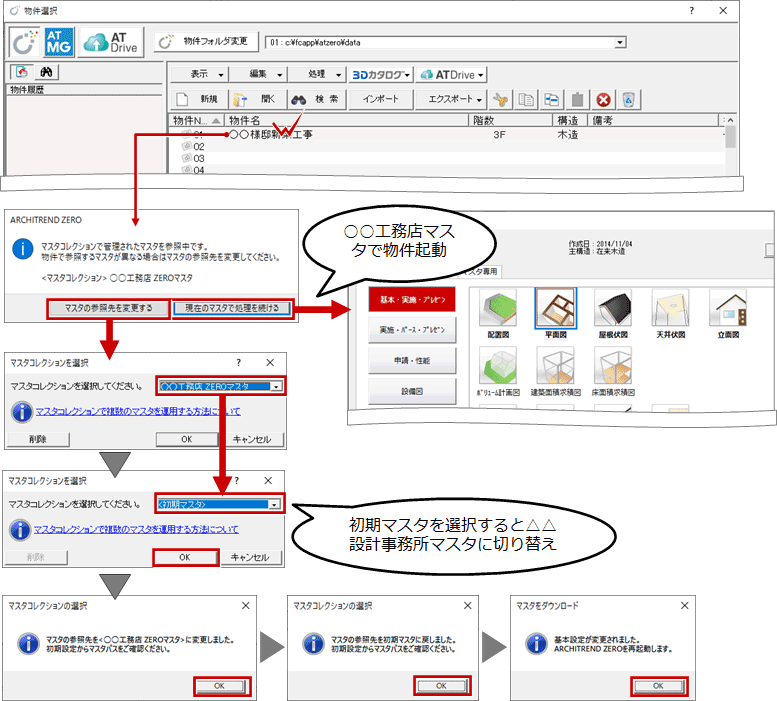Close the マスタをダウンロード dialog
This screenshot has height=701, width=777.
pos(684,605)
